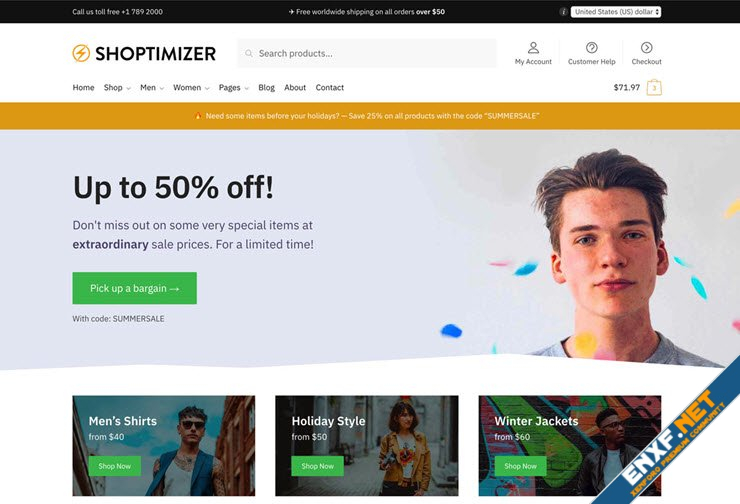Click the search magnifier icon

pos(248,53)
